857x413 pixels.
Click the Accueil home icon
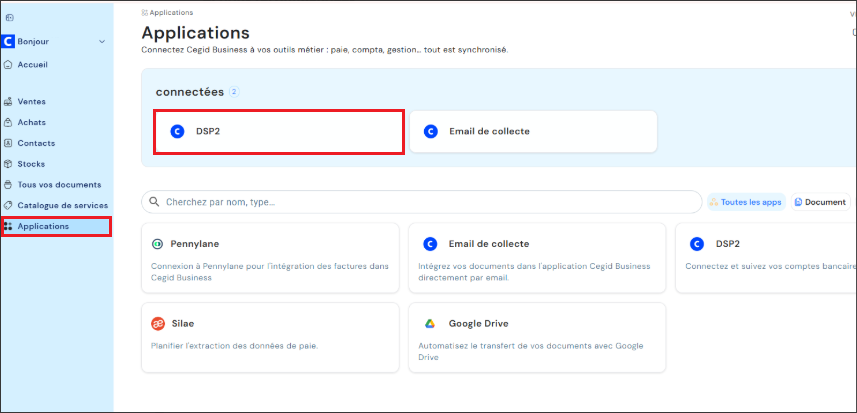[x=8, y=64]
